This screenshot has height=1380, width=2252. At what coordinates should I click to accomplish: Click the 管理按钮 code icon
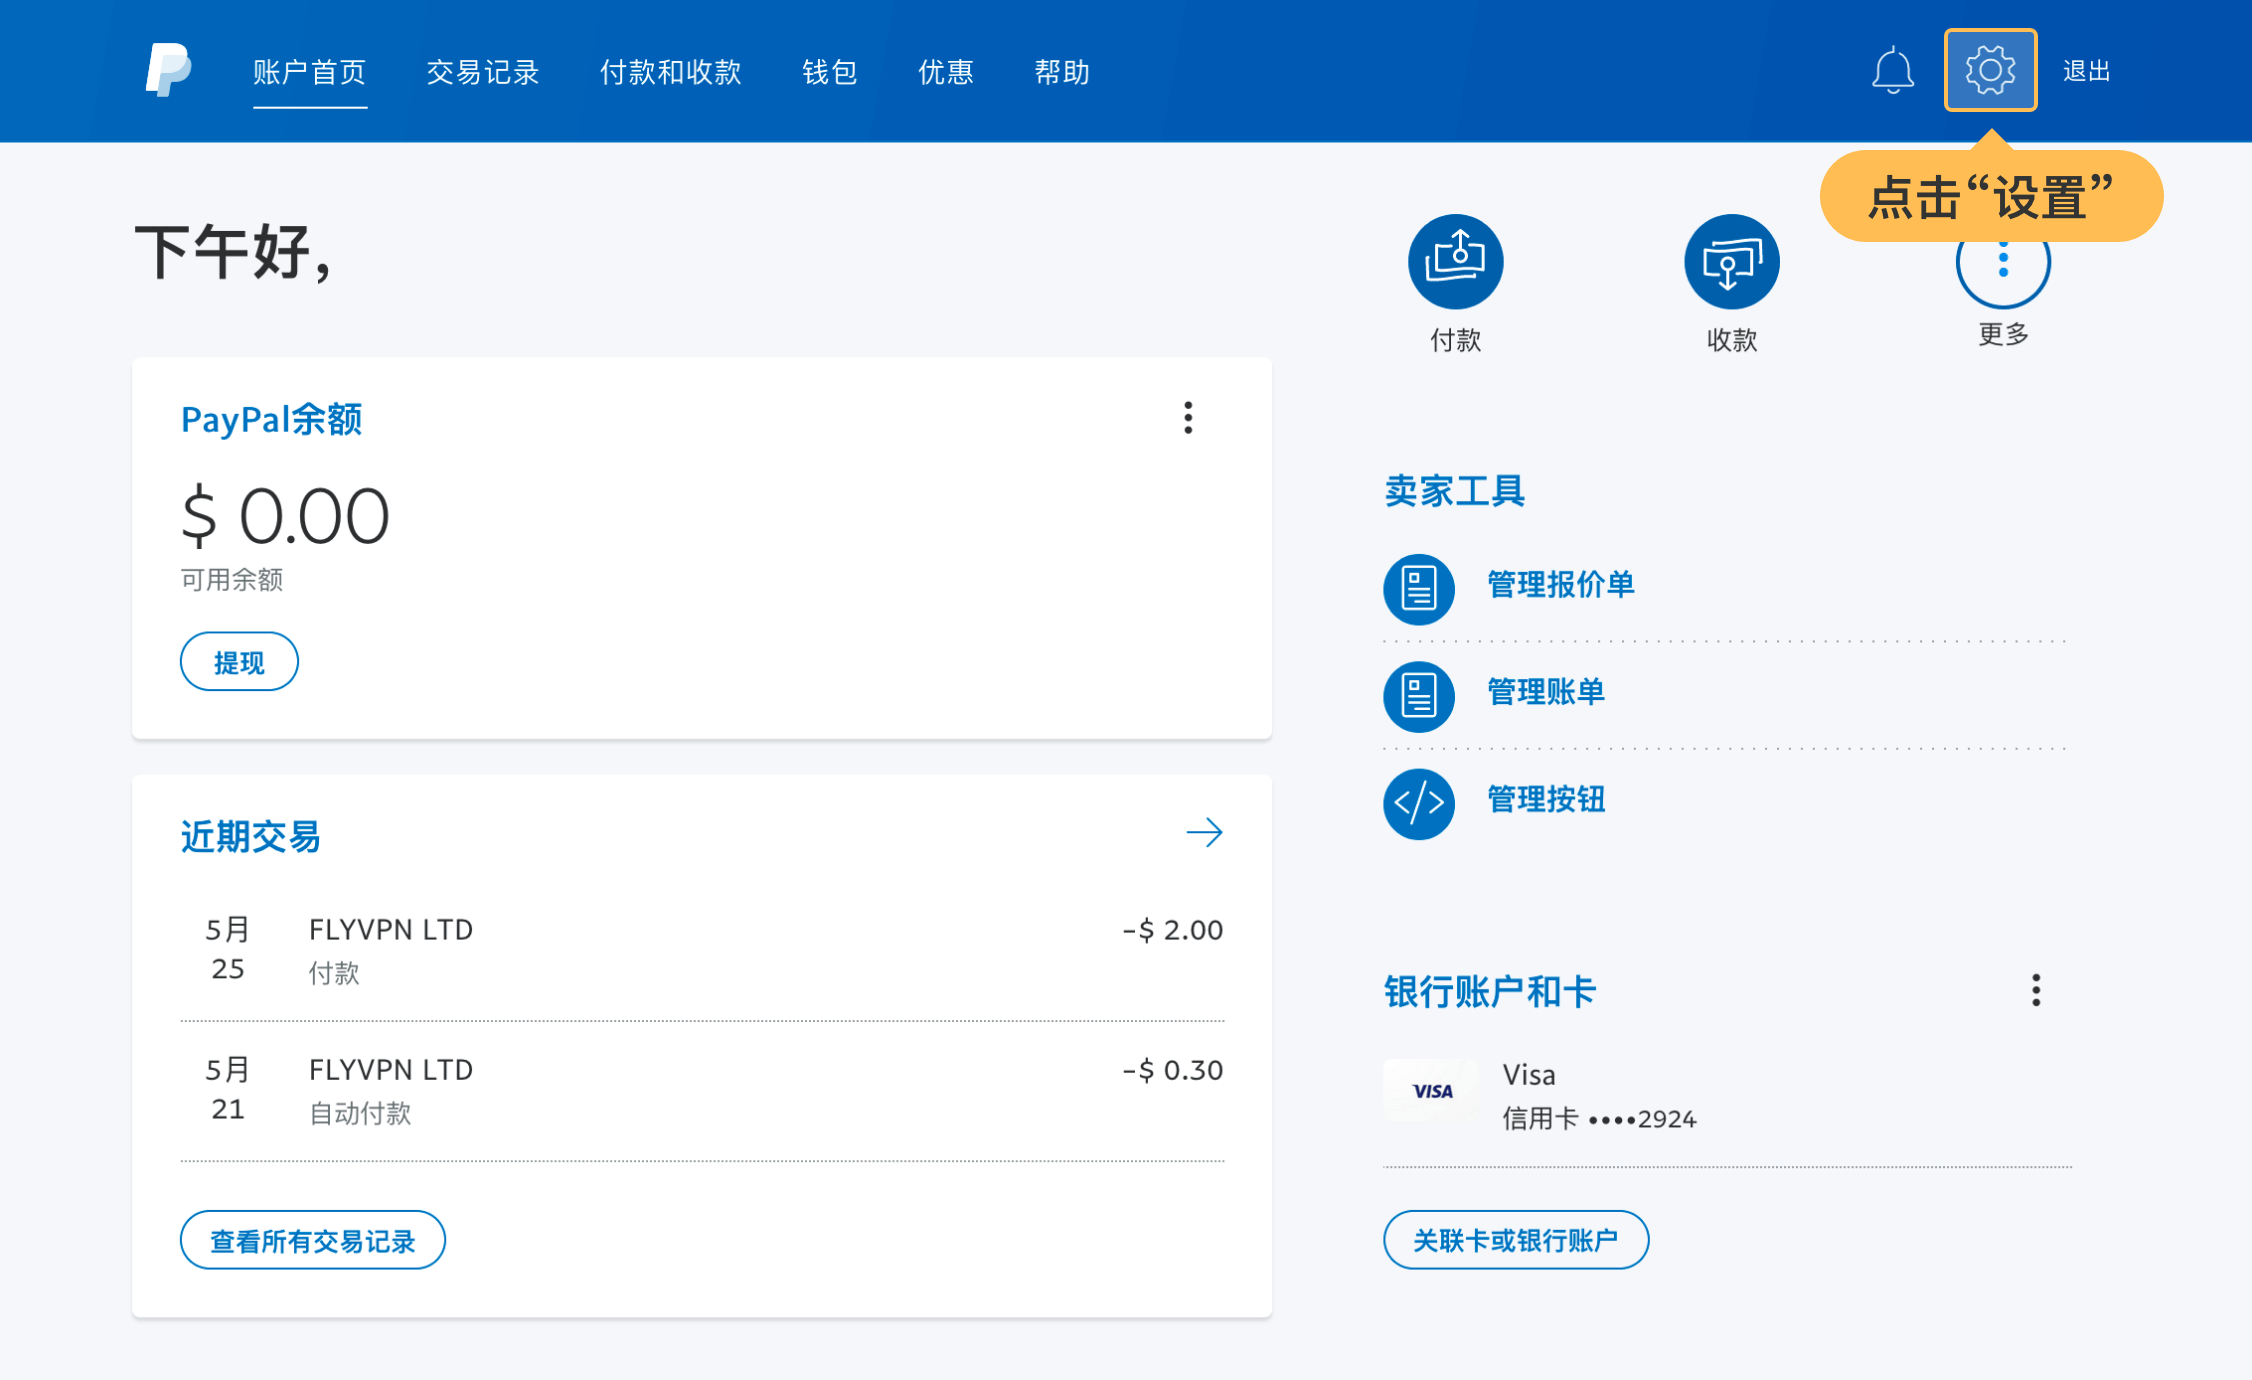tap(1418, 803)
